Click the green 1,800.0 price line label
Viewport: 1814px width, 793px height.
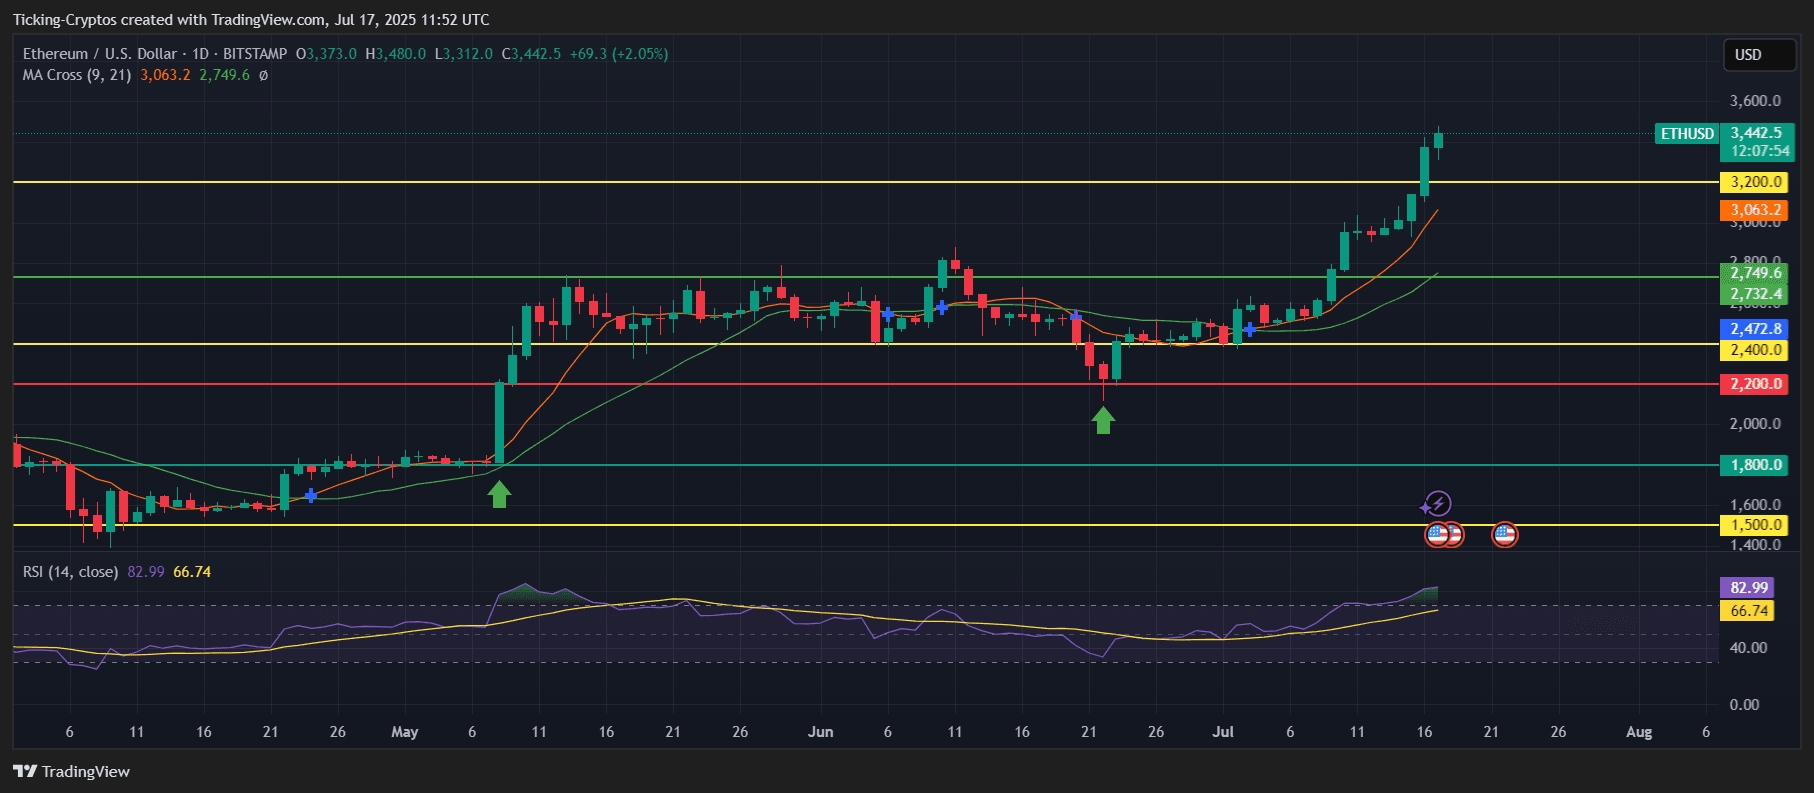tap(1755, 465)
